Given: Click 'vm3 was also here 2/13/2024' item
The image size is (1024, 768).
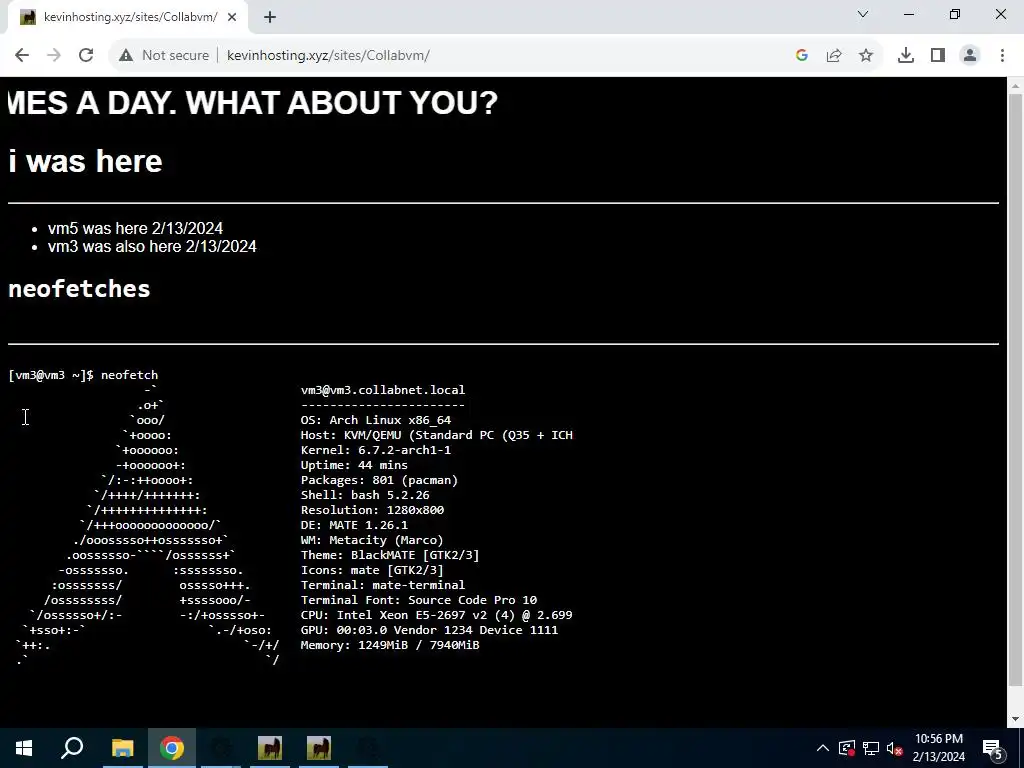Looking at the screenshot, I should (x=152, y=246).
